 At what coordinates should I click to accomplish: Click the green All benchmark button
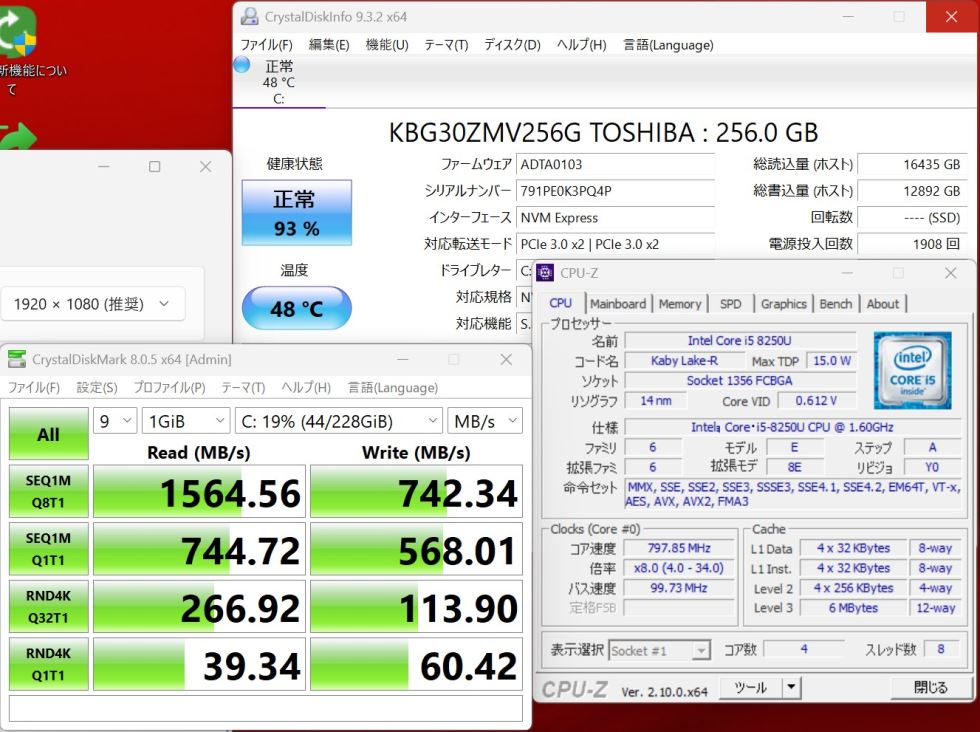49,434
